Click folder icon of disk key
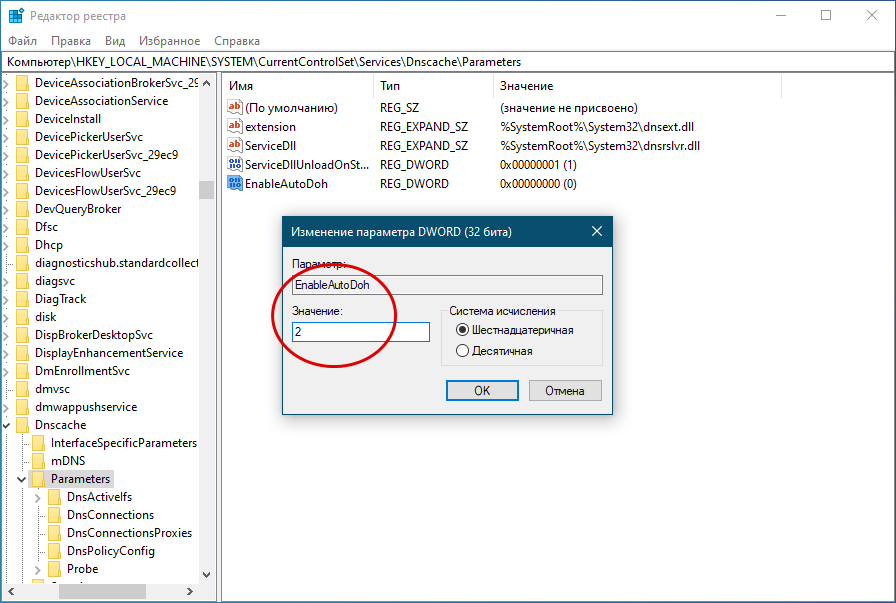The width and height of the screenshot is (896, 603). [x=23, y=317]
